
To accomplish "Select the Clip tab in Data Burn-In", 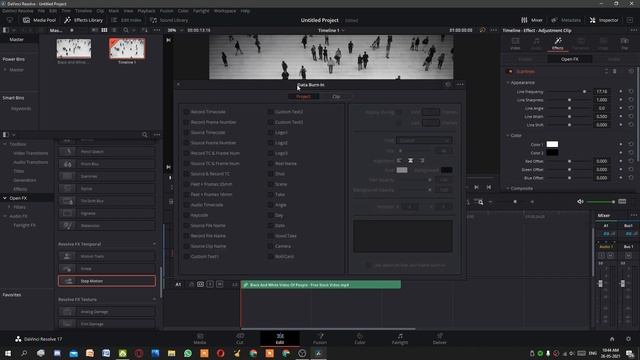I will pyautogui.click(x=336, y=96).
